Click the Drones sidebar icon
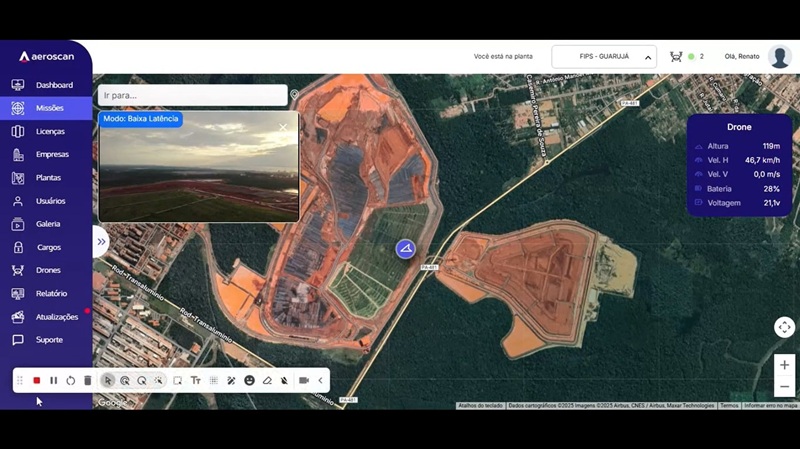Viewport: 800px width, 449px height. pos(18,270)
